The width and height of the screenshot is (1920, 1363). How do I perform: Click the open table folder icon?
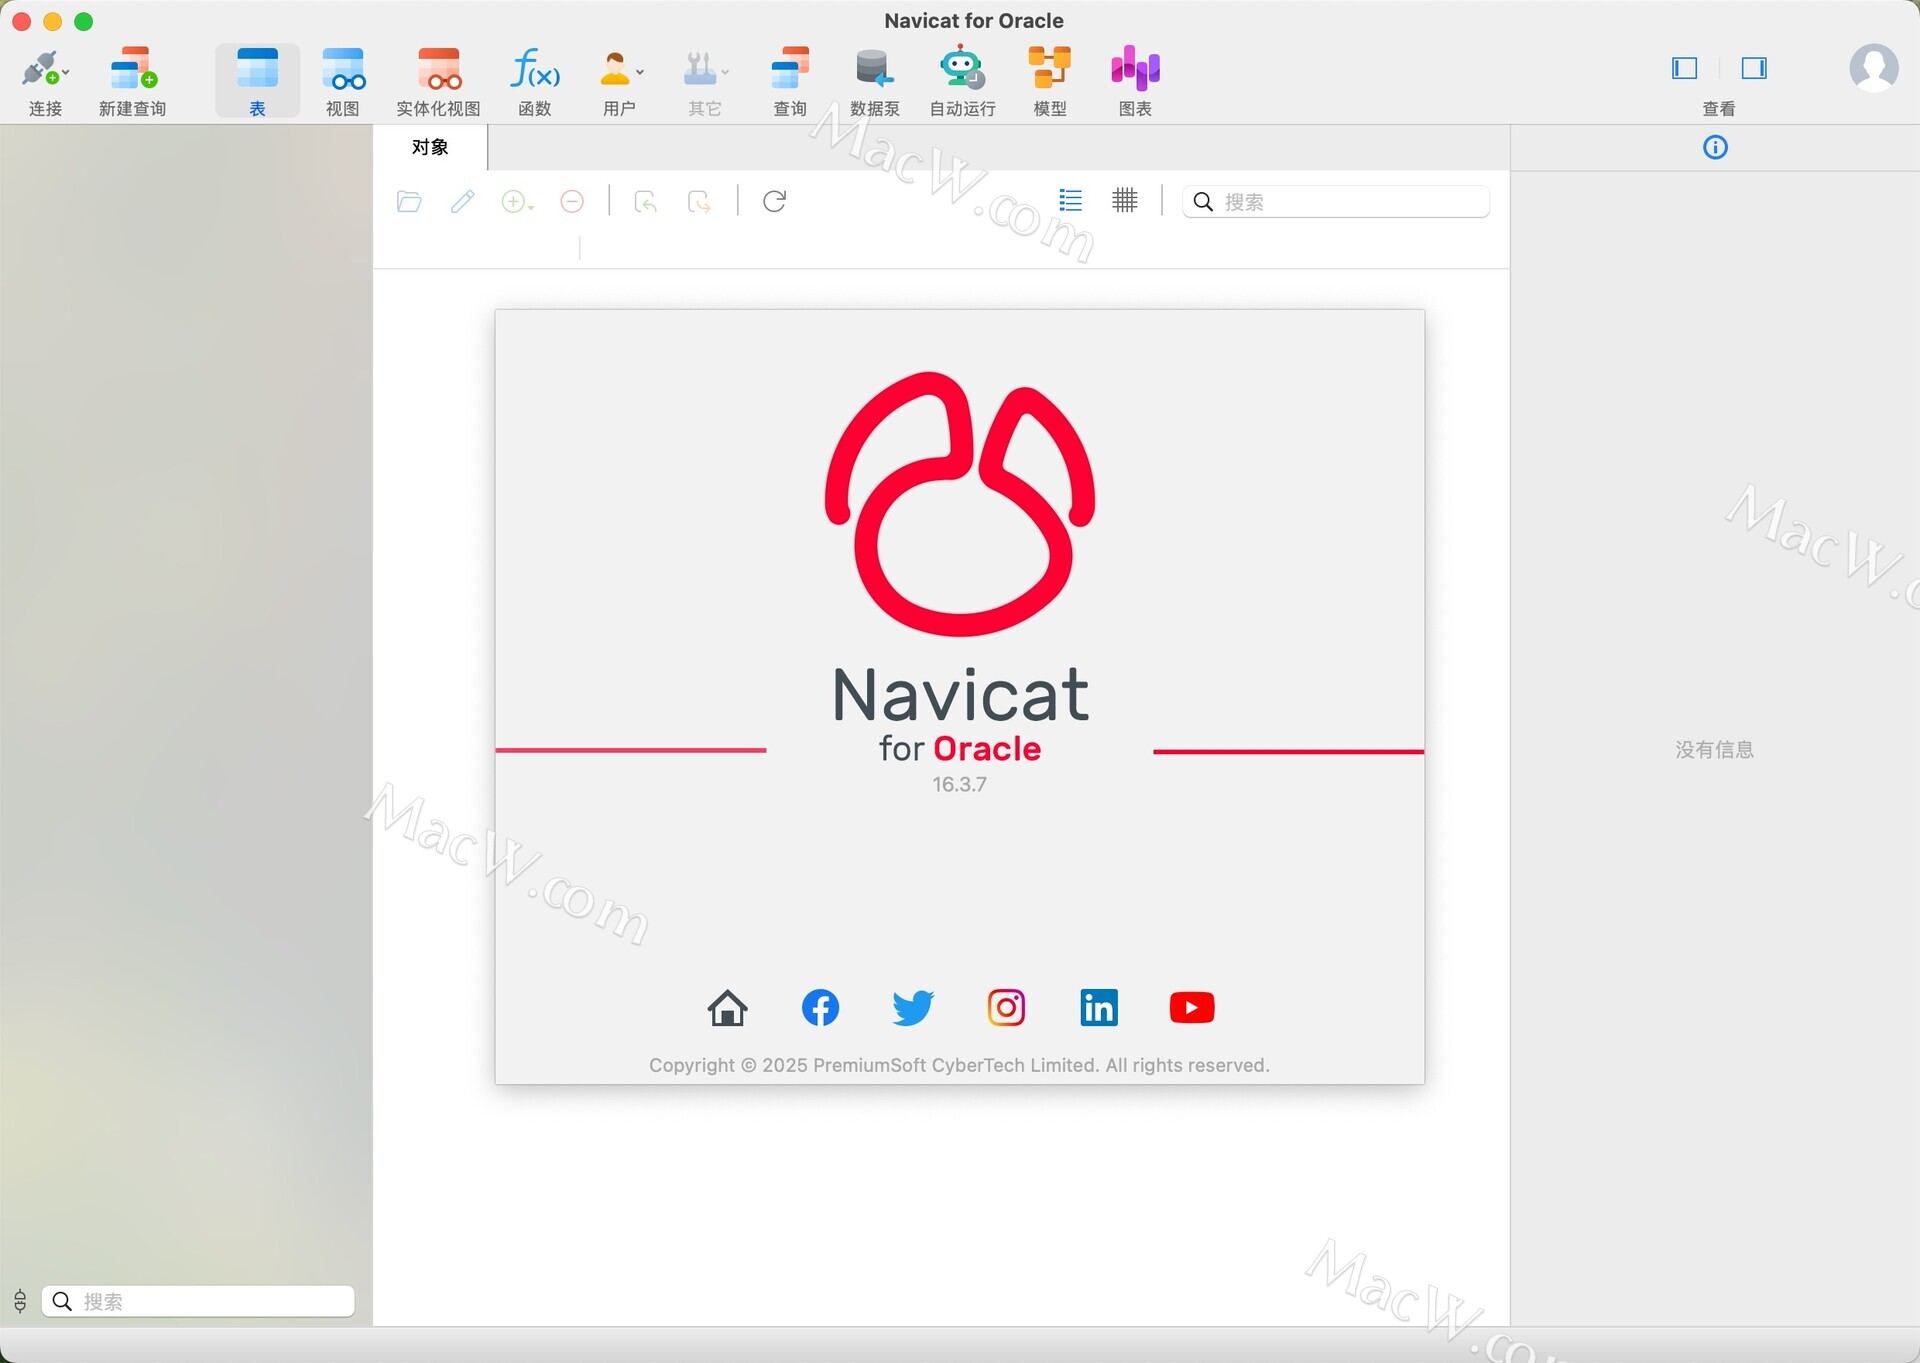tap(409, 202)
